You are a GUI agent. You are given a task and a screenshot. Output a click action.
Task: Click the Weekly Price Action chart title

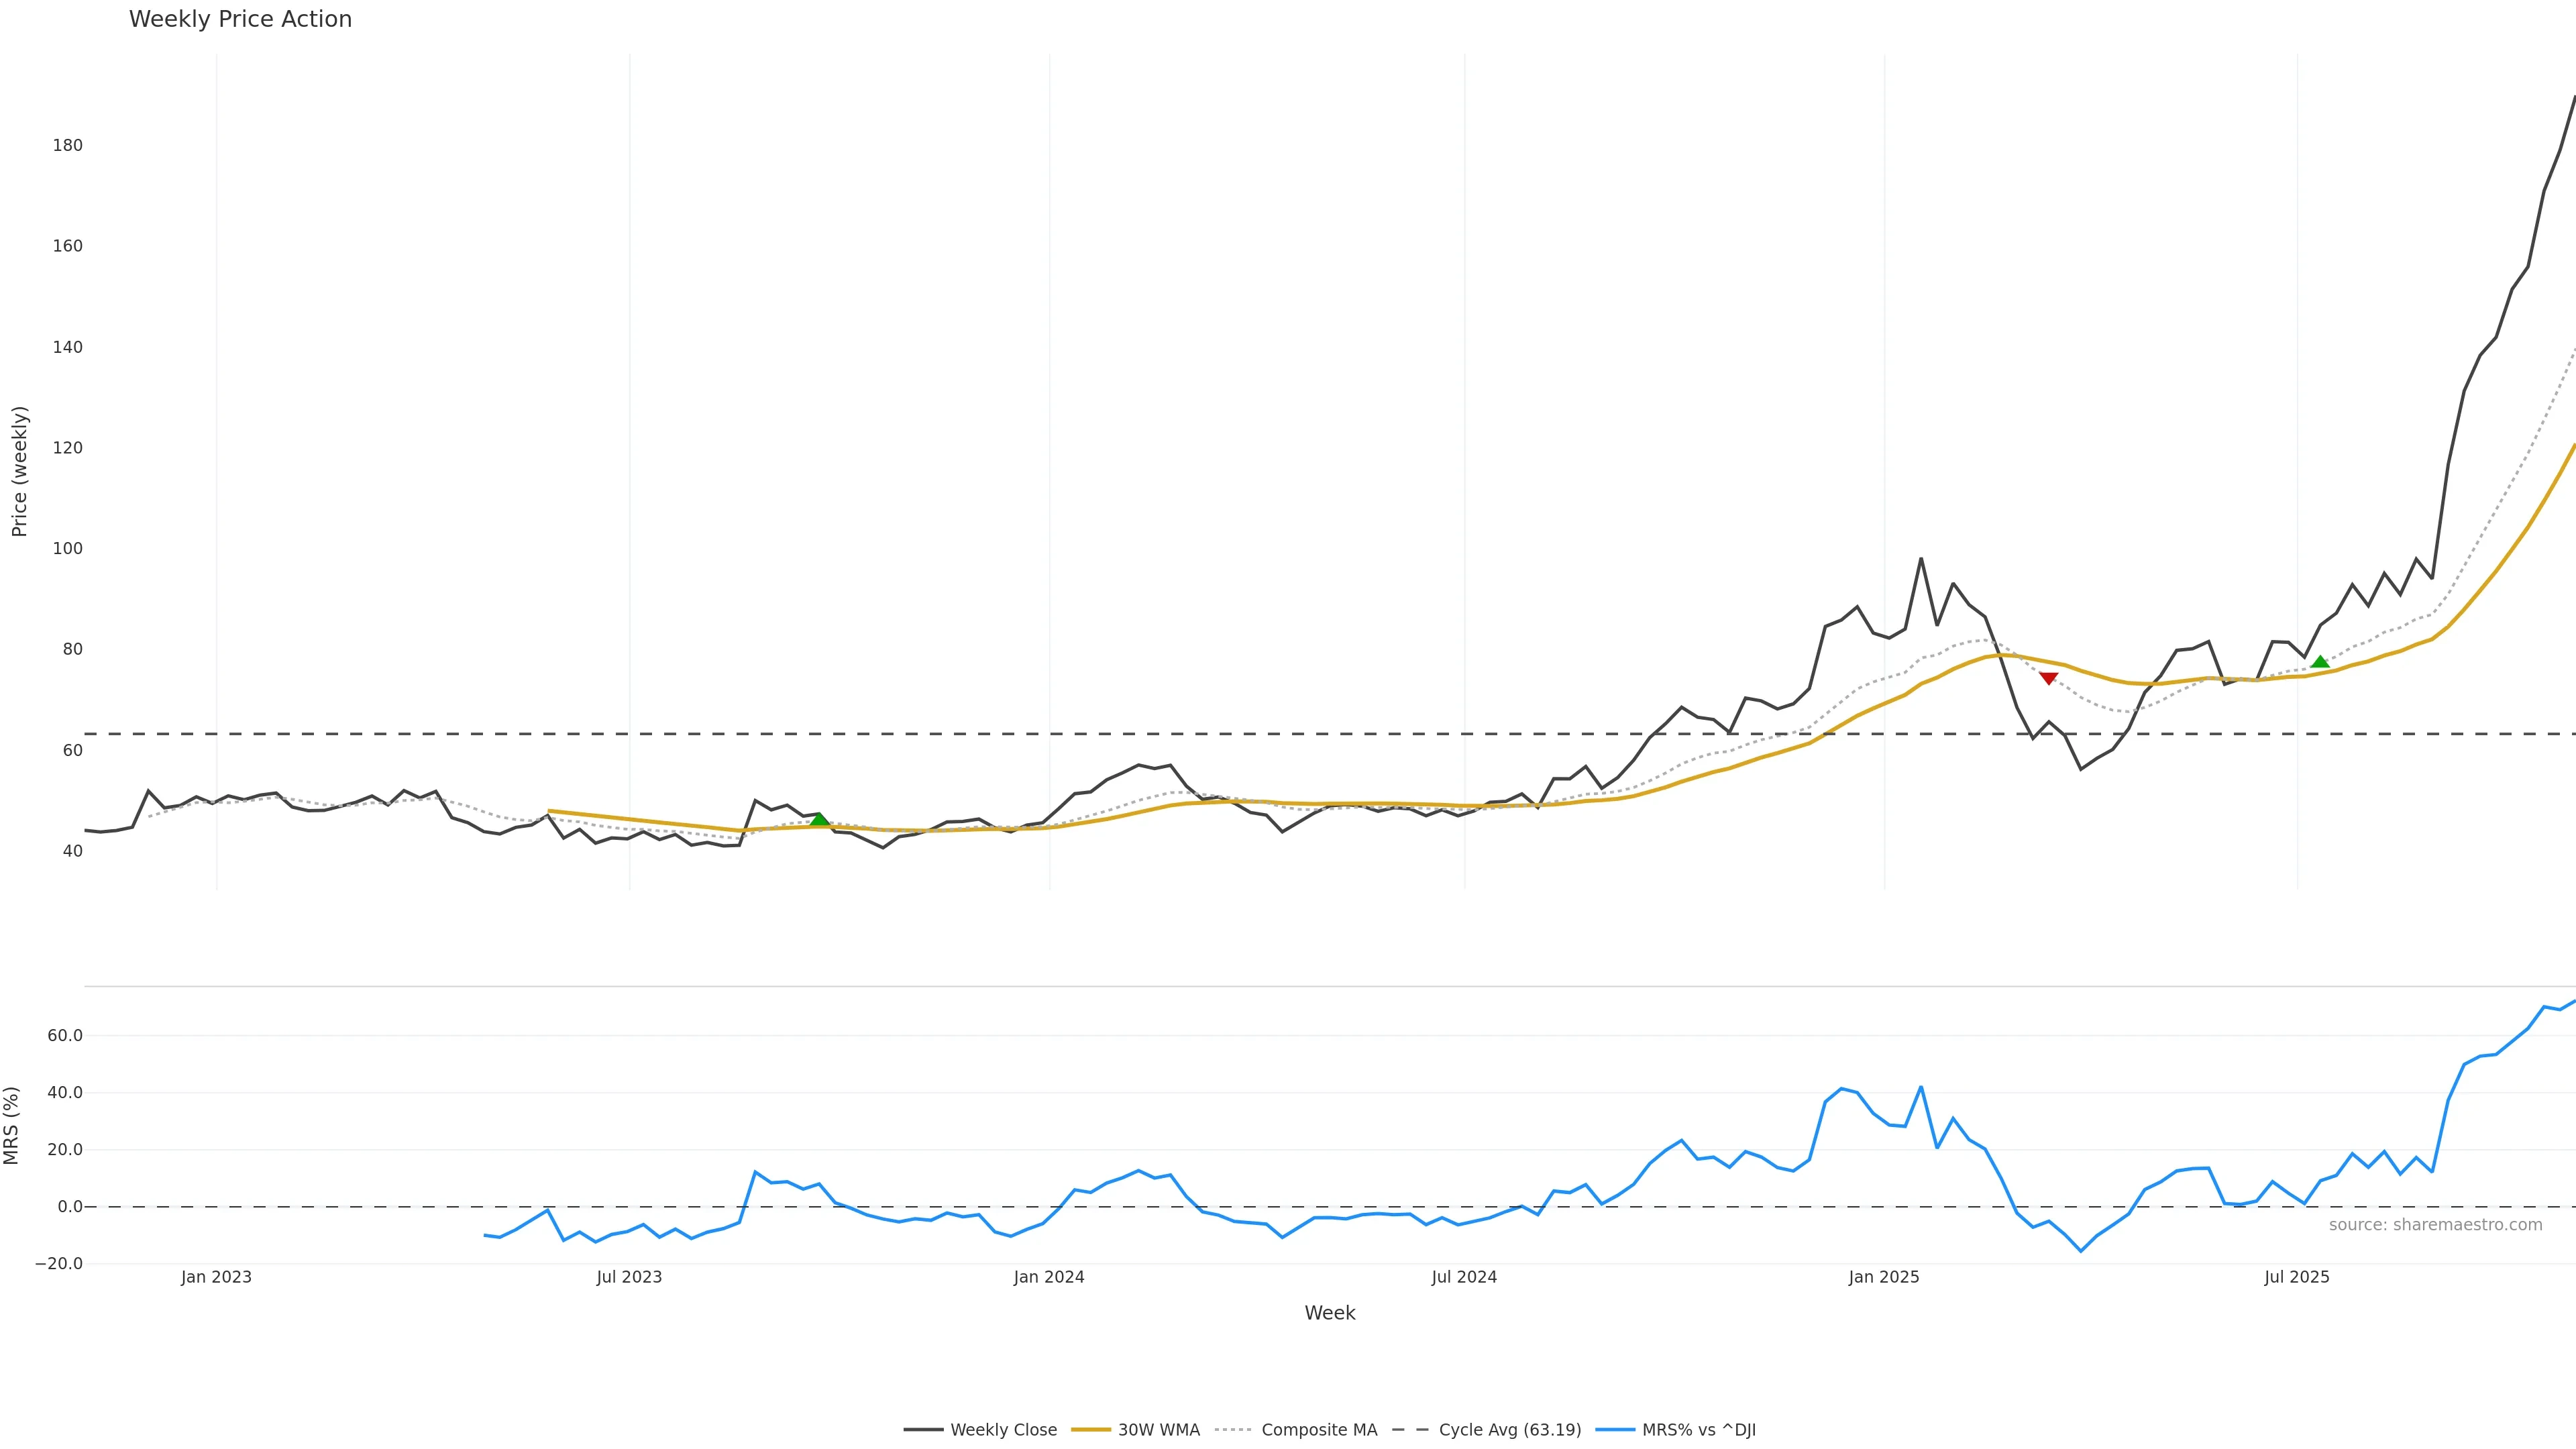pyautogui.click(x=240, y=19)
